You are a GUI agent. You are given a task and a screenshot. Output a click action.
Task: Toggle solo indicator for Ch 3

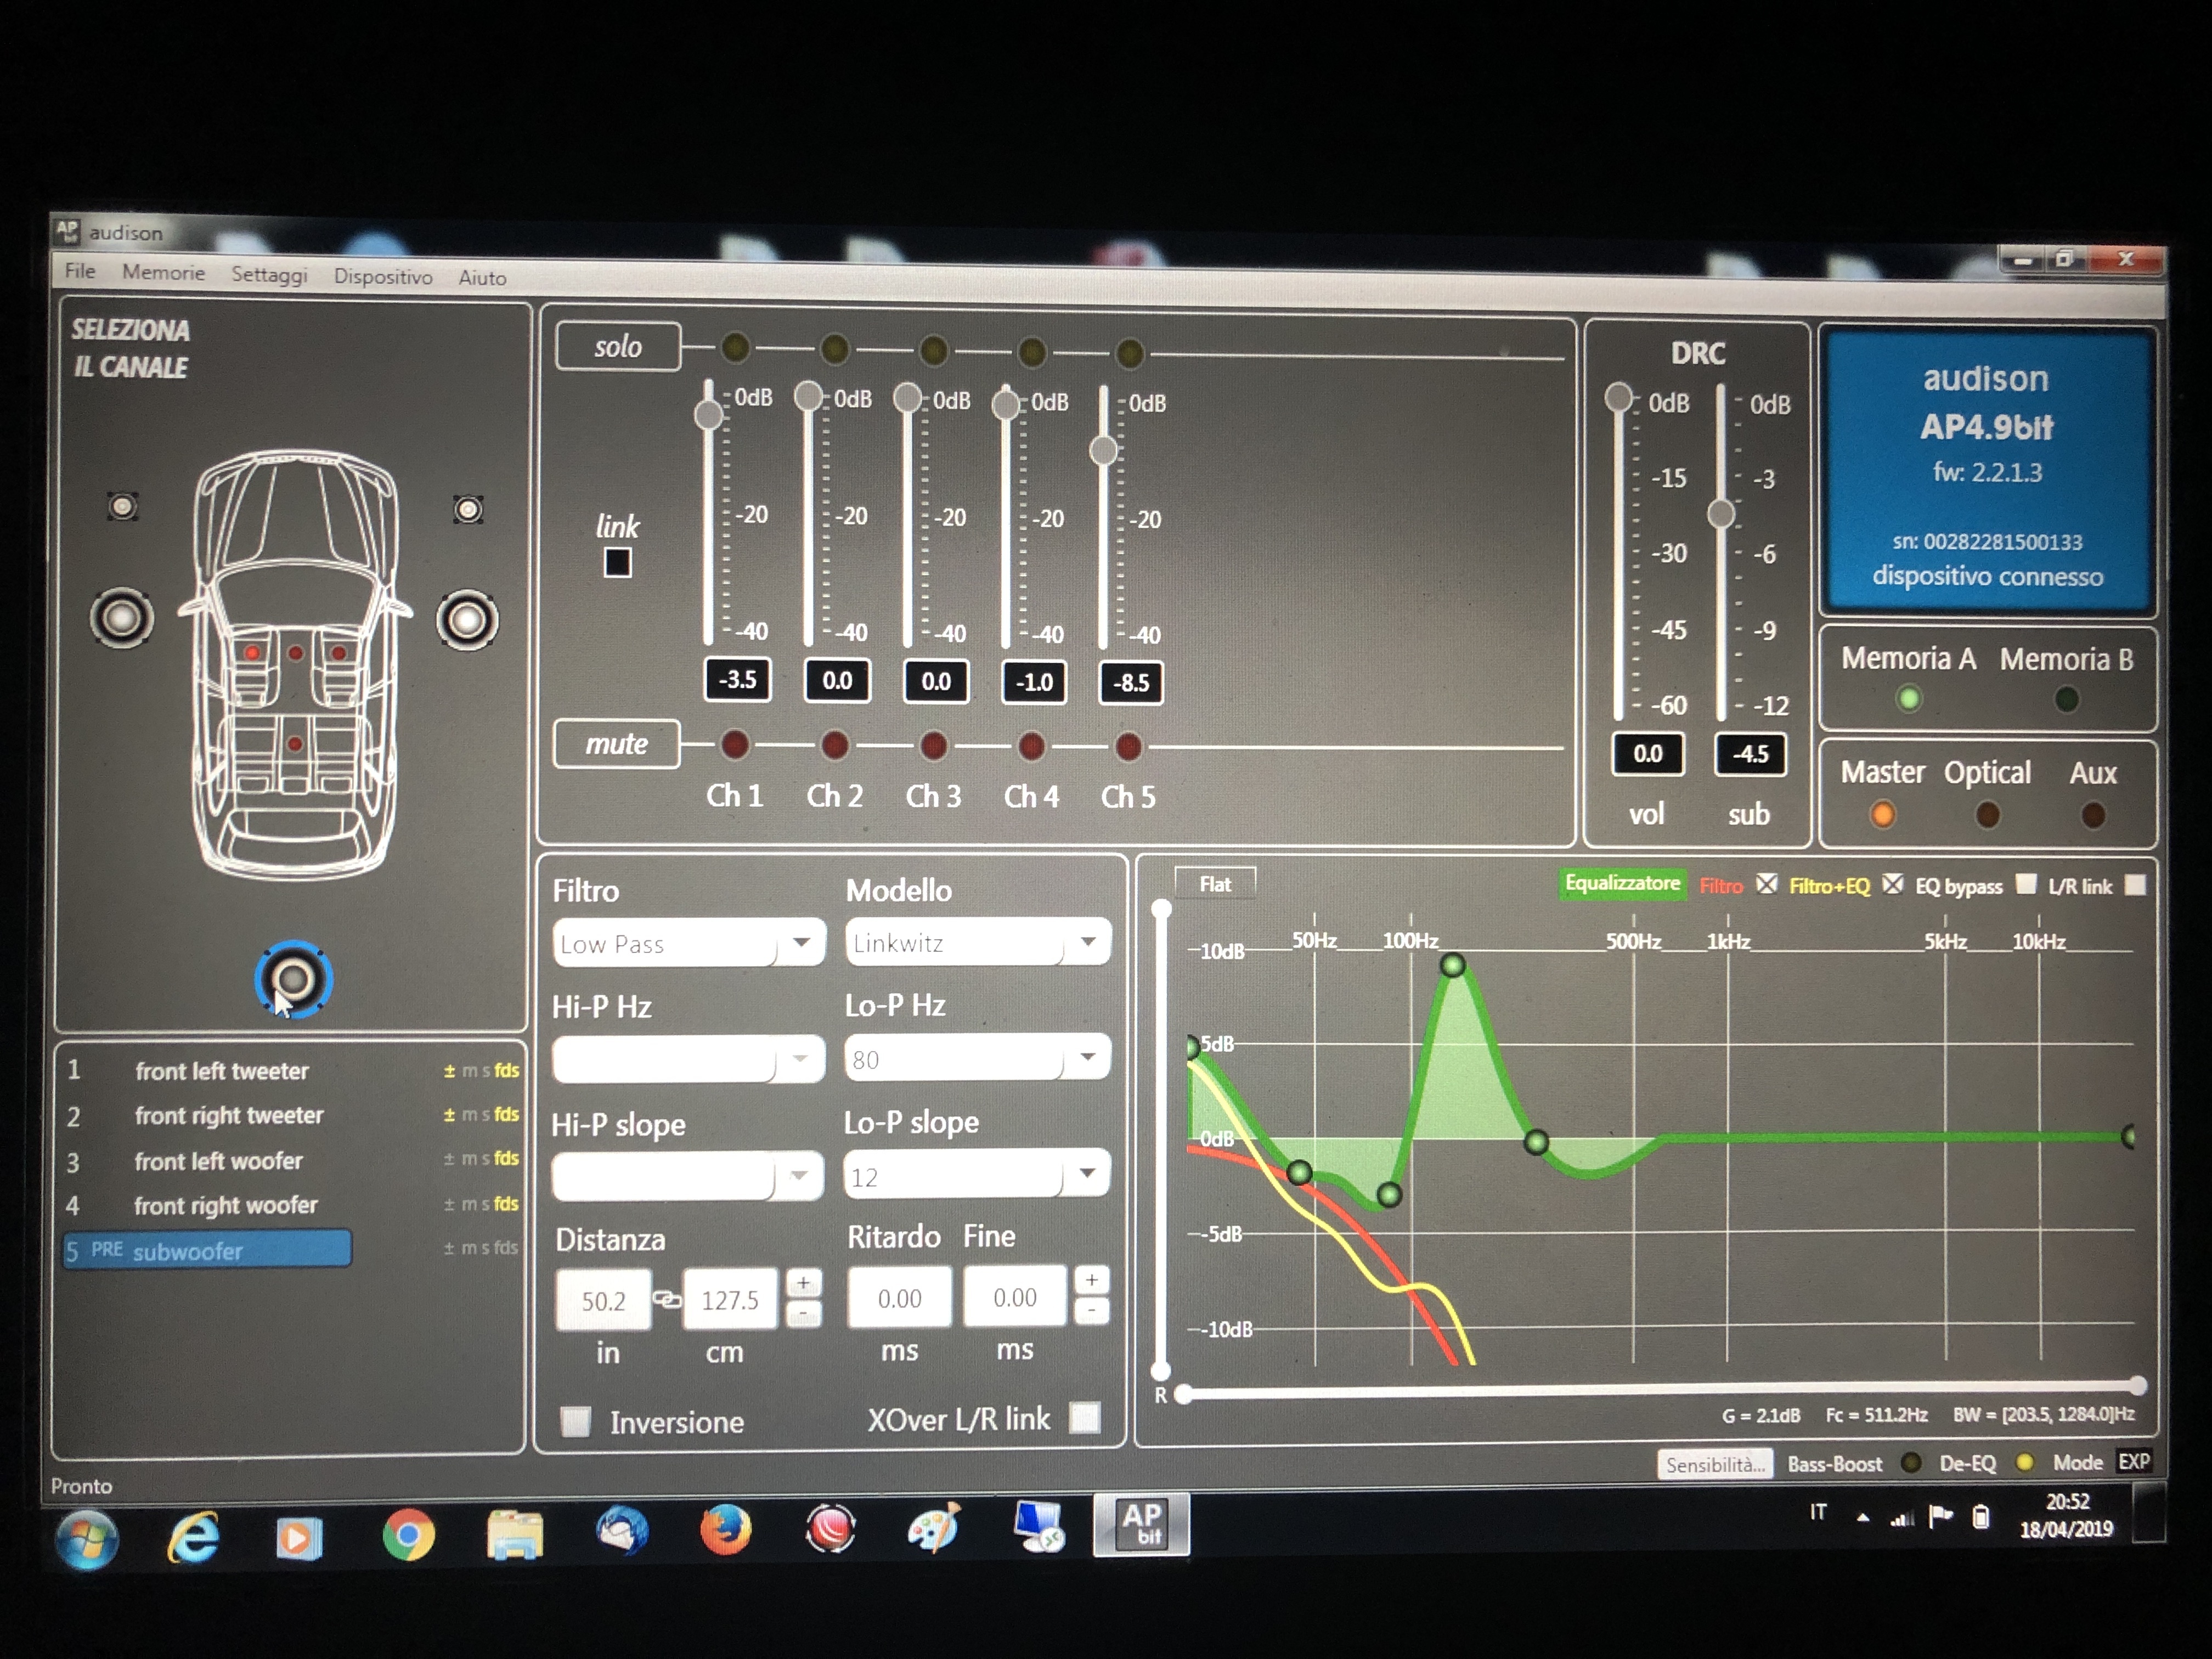(932, 351)
